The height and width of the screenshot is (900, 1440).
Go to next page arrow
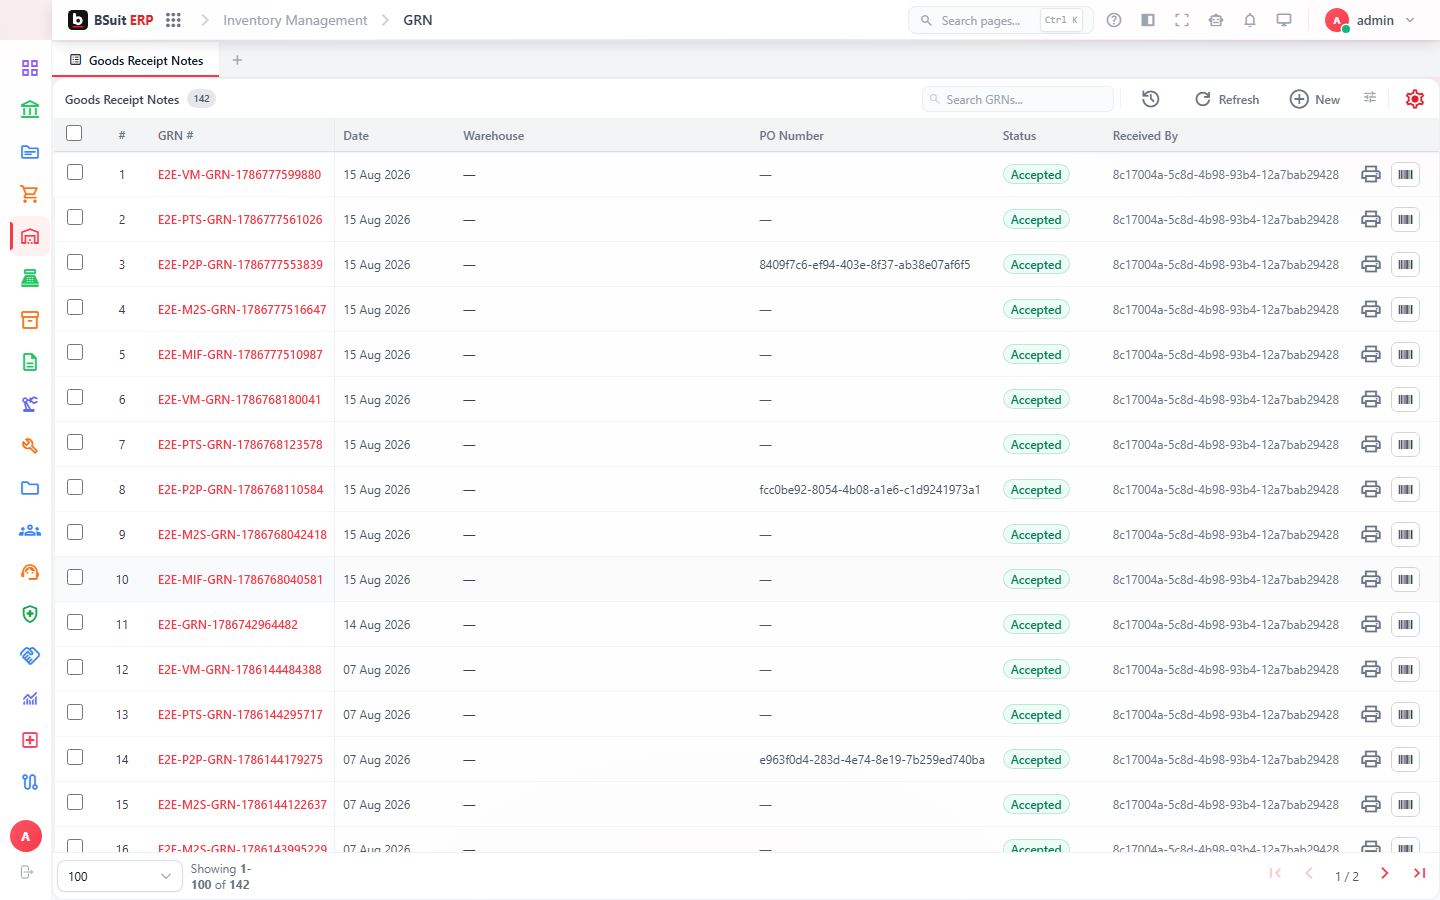[1384, 873]
